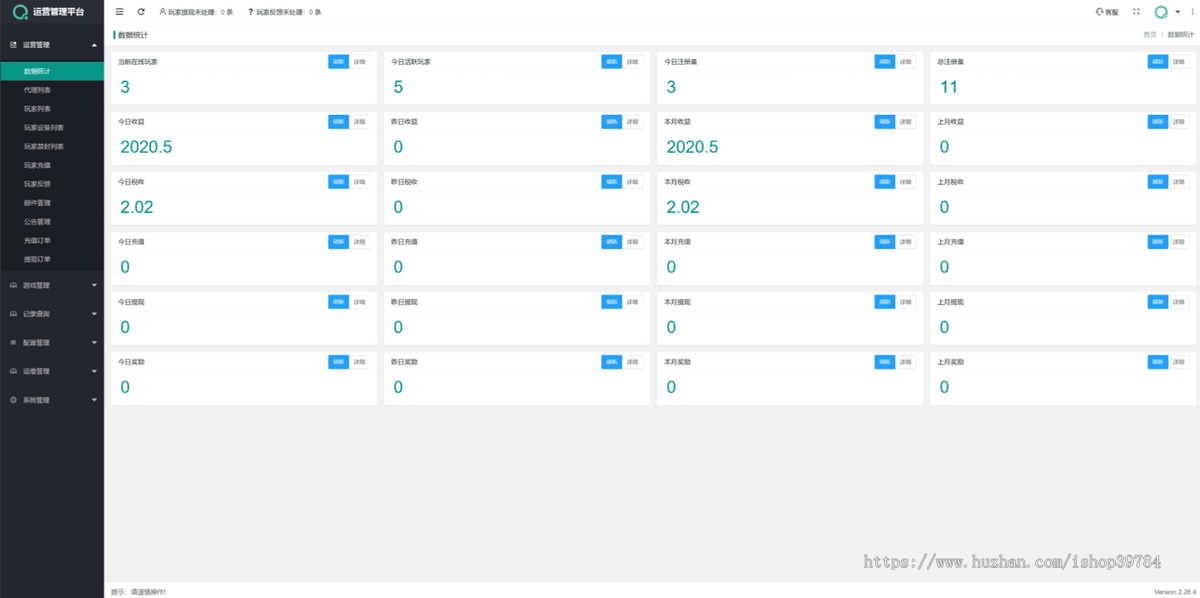The width and height of the screenshot is (1200, 598).
Task: Select 数据统计 in the sidebar menu
Action: click(x=52, y=71)
